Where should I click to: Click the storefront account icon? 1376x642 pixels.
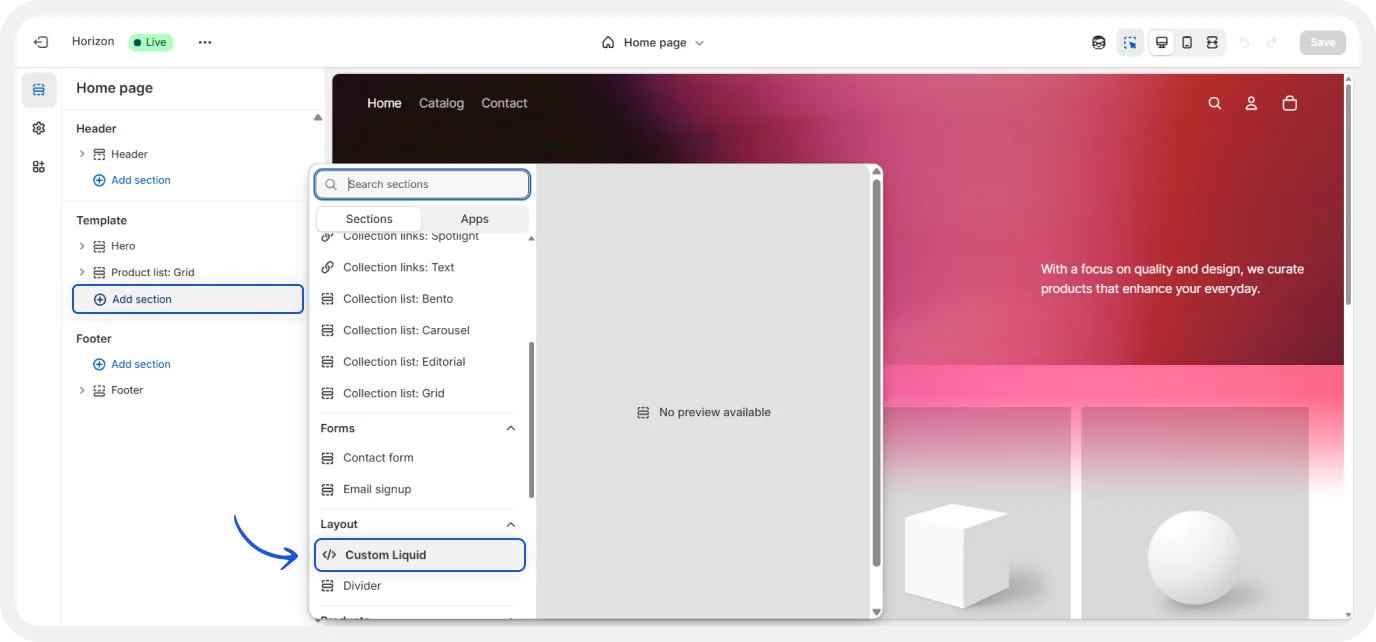click(x=1251, y=103)
